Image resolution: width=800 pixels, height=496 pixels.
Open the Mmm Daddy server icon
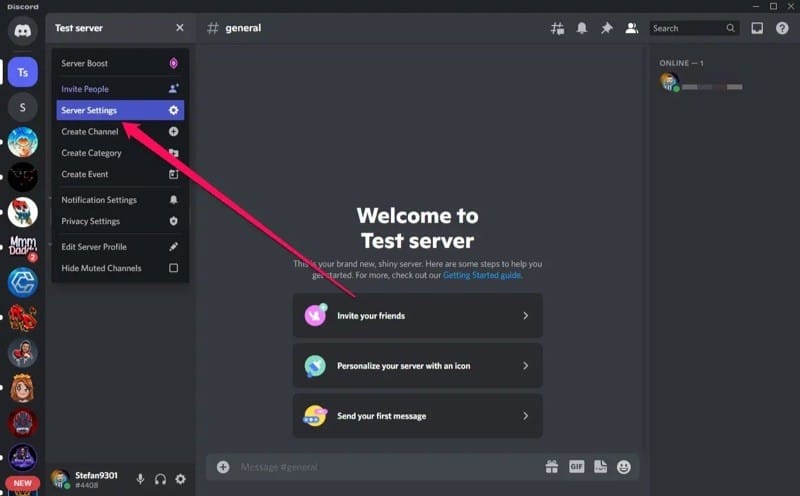(x=22, y=247)
